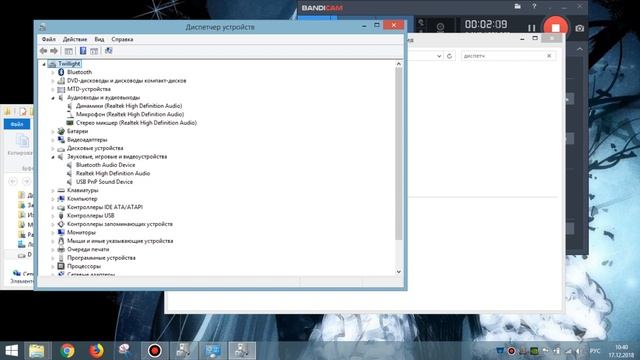The height and width of the screenshot is (360, 640).
Task: Expand the MTD-устройства category
Action: coord(53,89)
